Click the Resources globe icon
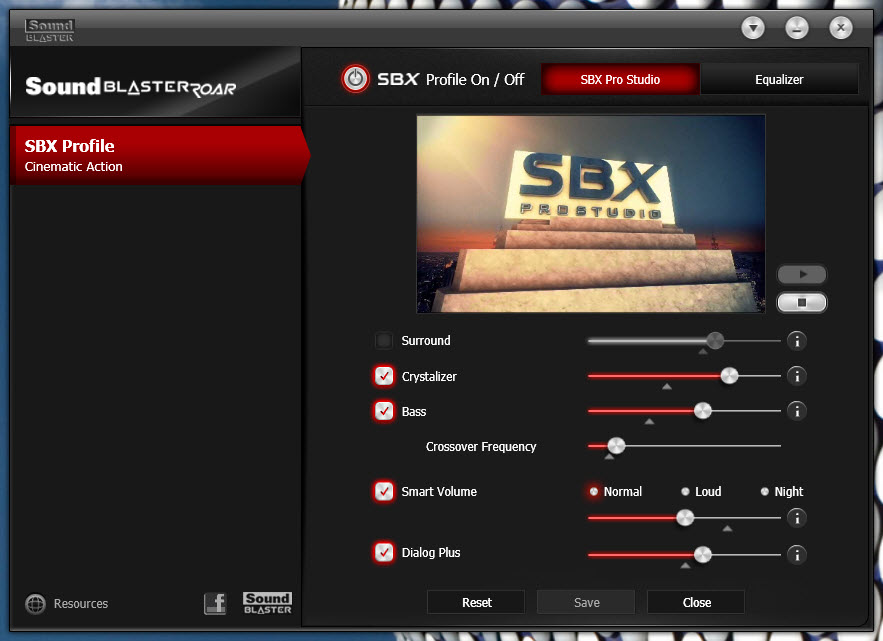The width and height of the screenshot is (883, 641). coord(35,604)
